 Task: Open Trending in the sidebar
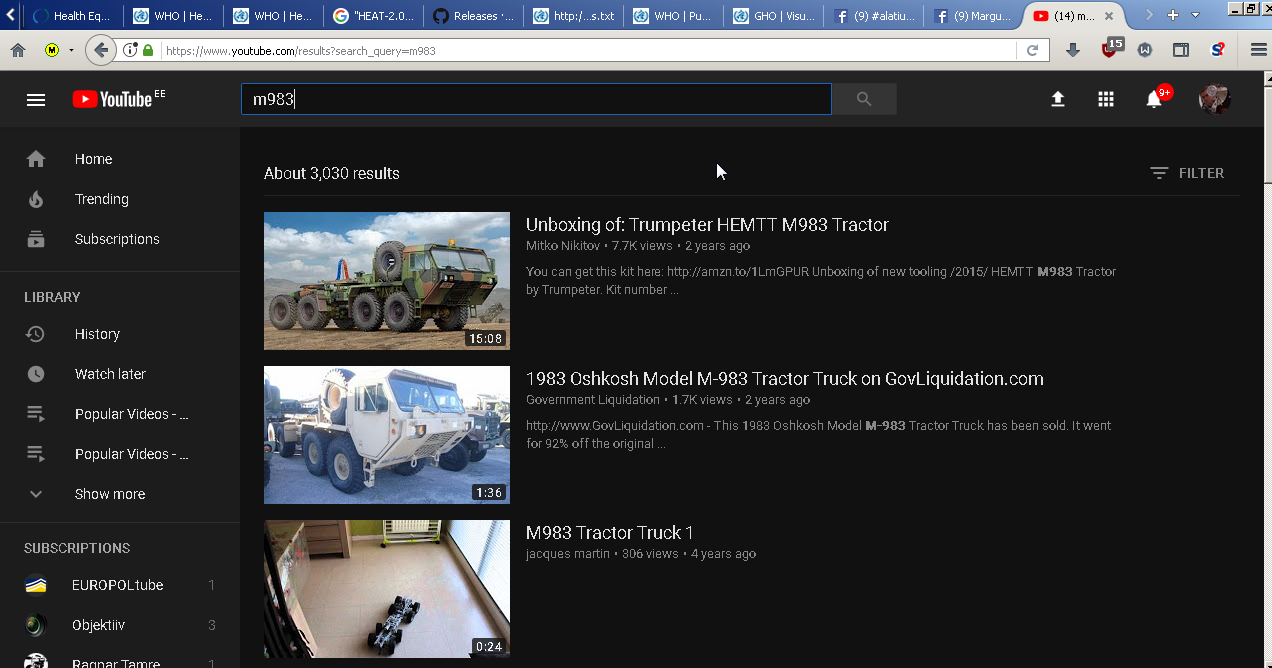coord(101,199)
